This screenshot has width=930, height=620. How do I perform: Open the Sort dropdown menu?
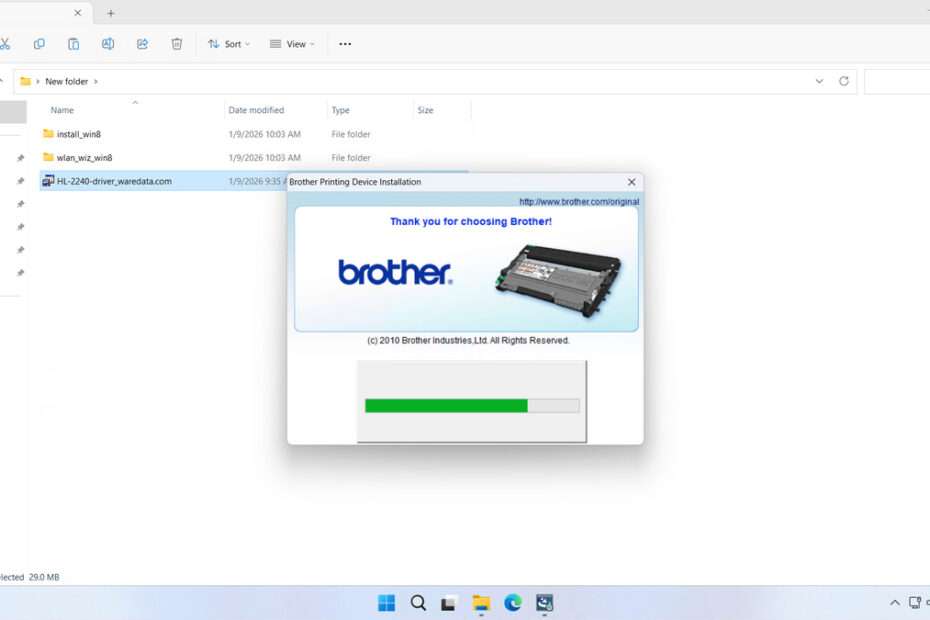click(x=228, y=44)
